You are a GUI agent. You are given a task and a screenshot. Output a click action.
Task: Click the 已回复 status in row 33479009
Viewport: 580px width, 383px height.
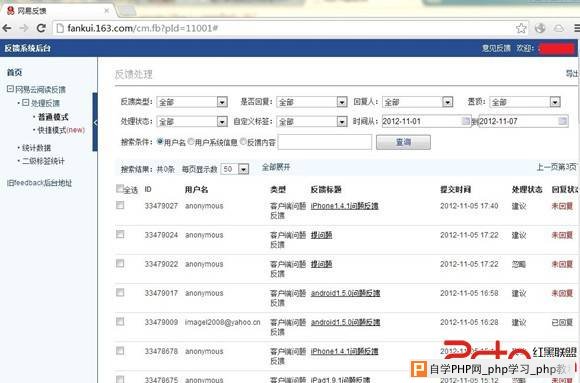(x=562, y=322)
